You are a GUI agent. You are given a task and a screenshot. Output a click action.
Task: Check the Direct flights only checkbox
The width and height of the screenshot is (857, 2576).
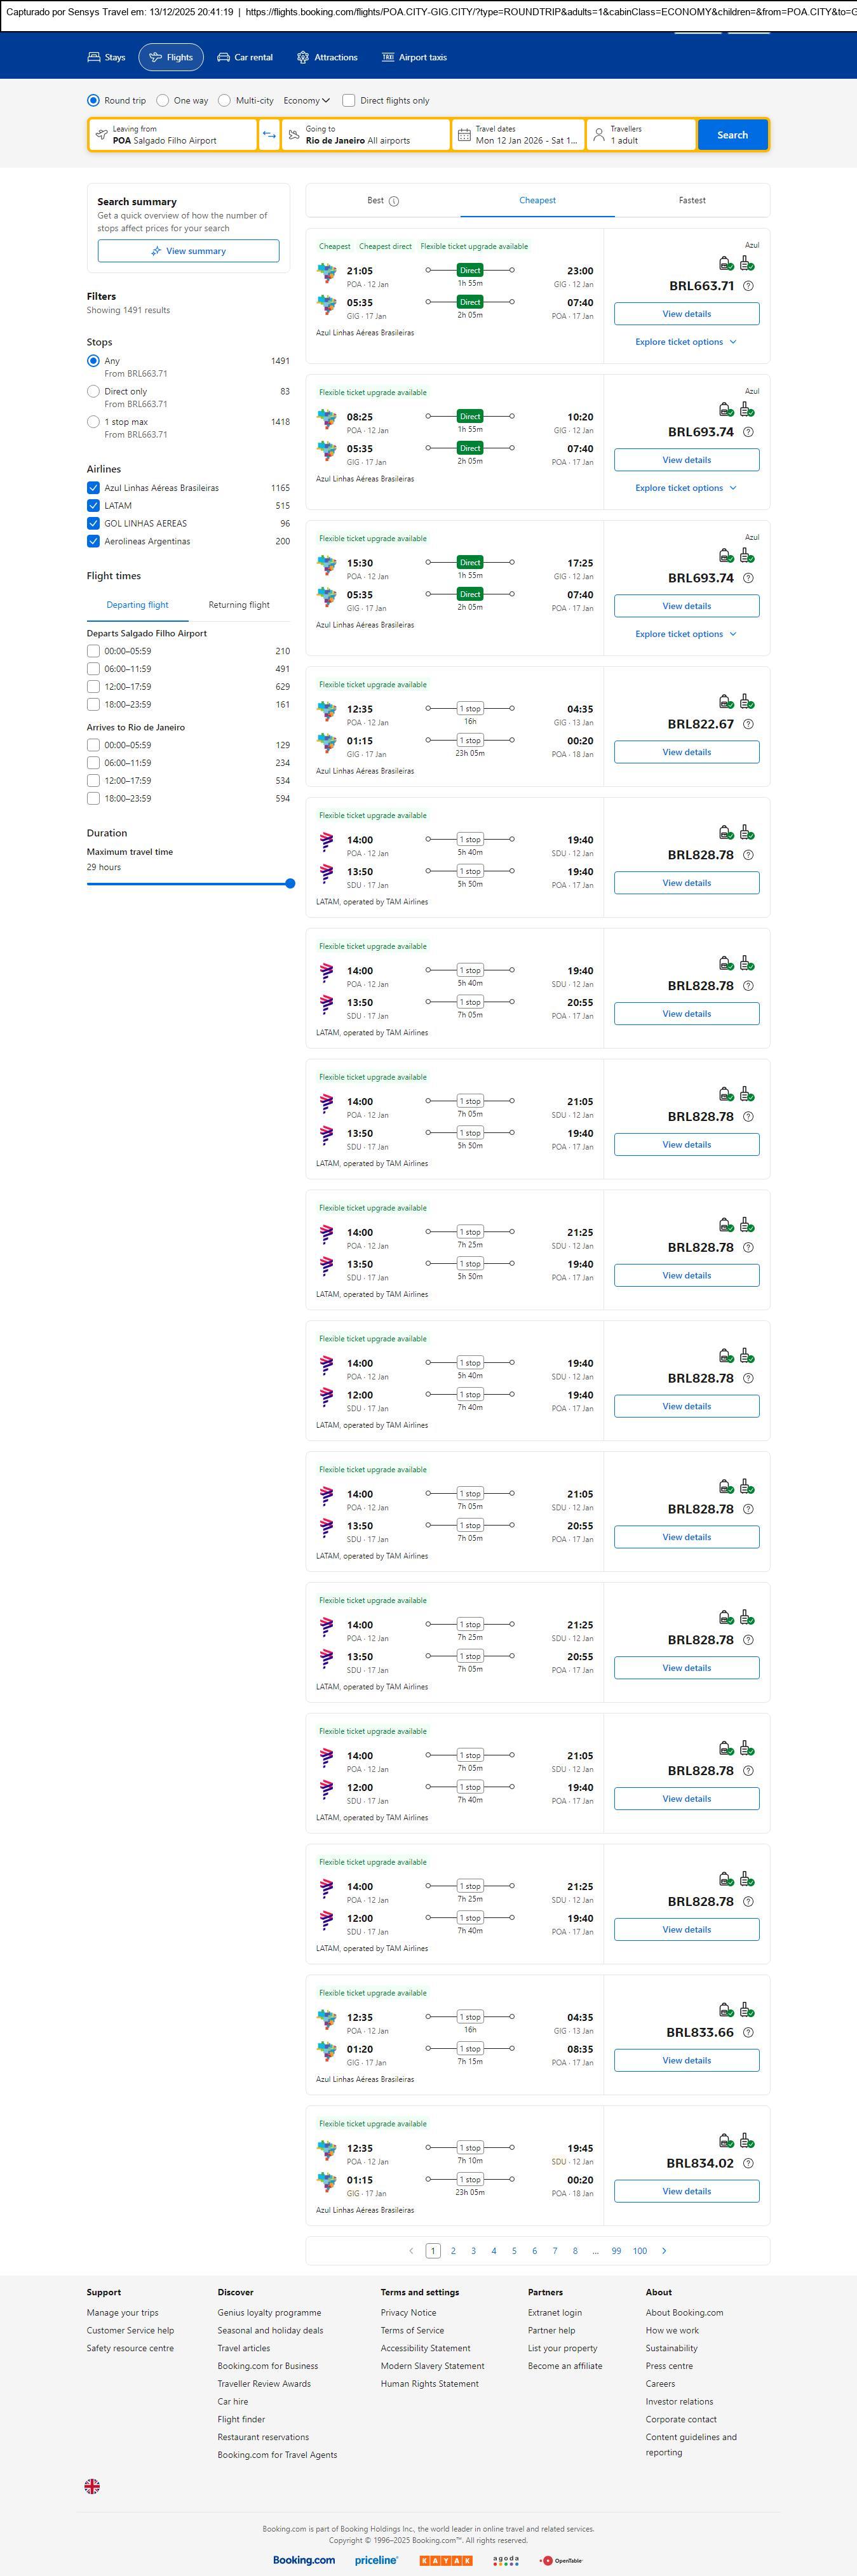click(349, 101)
